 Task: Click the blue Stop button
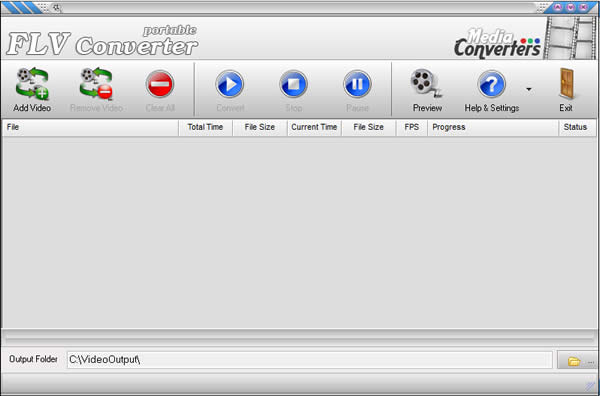pyautogui.click(x=293, y=84)
